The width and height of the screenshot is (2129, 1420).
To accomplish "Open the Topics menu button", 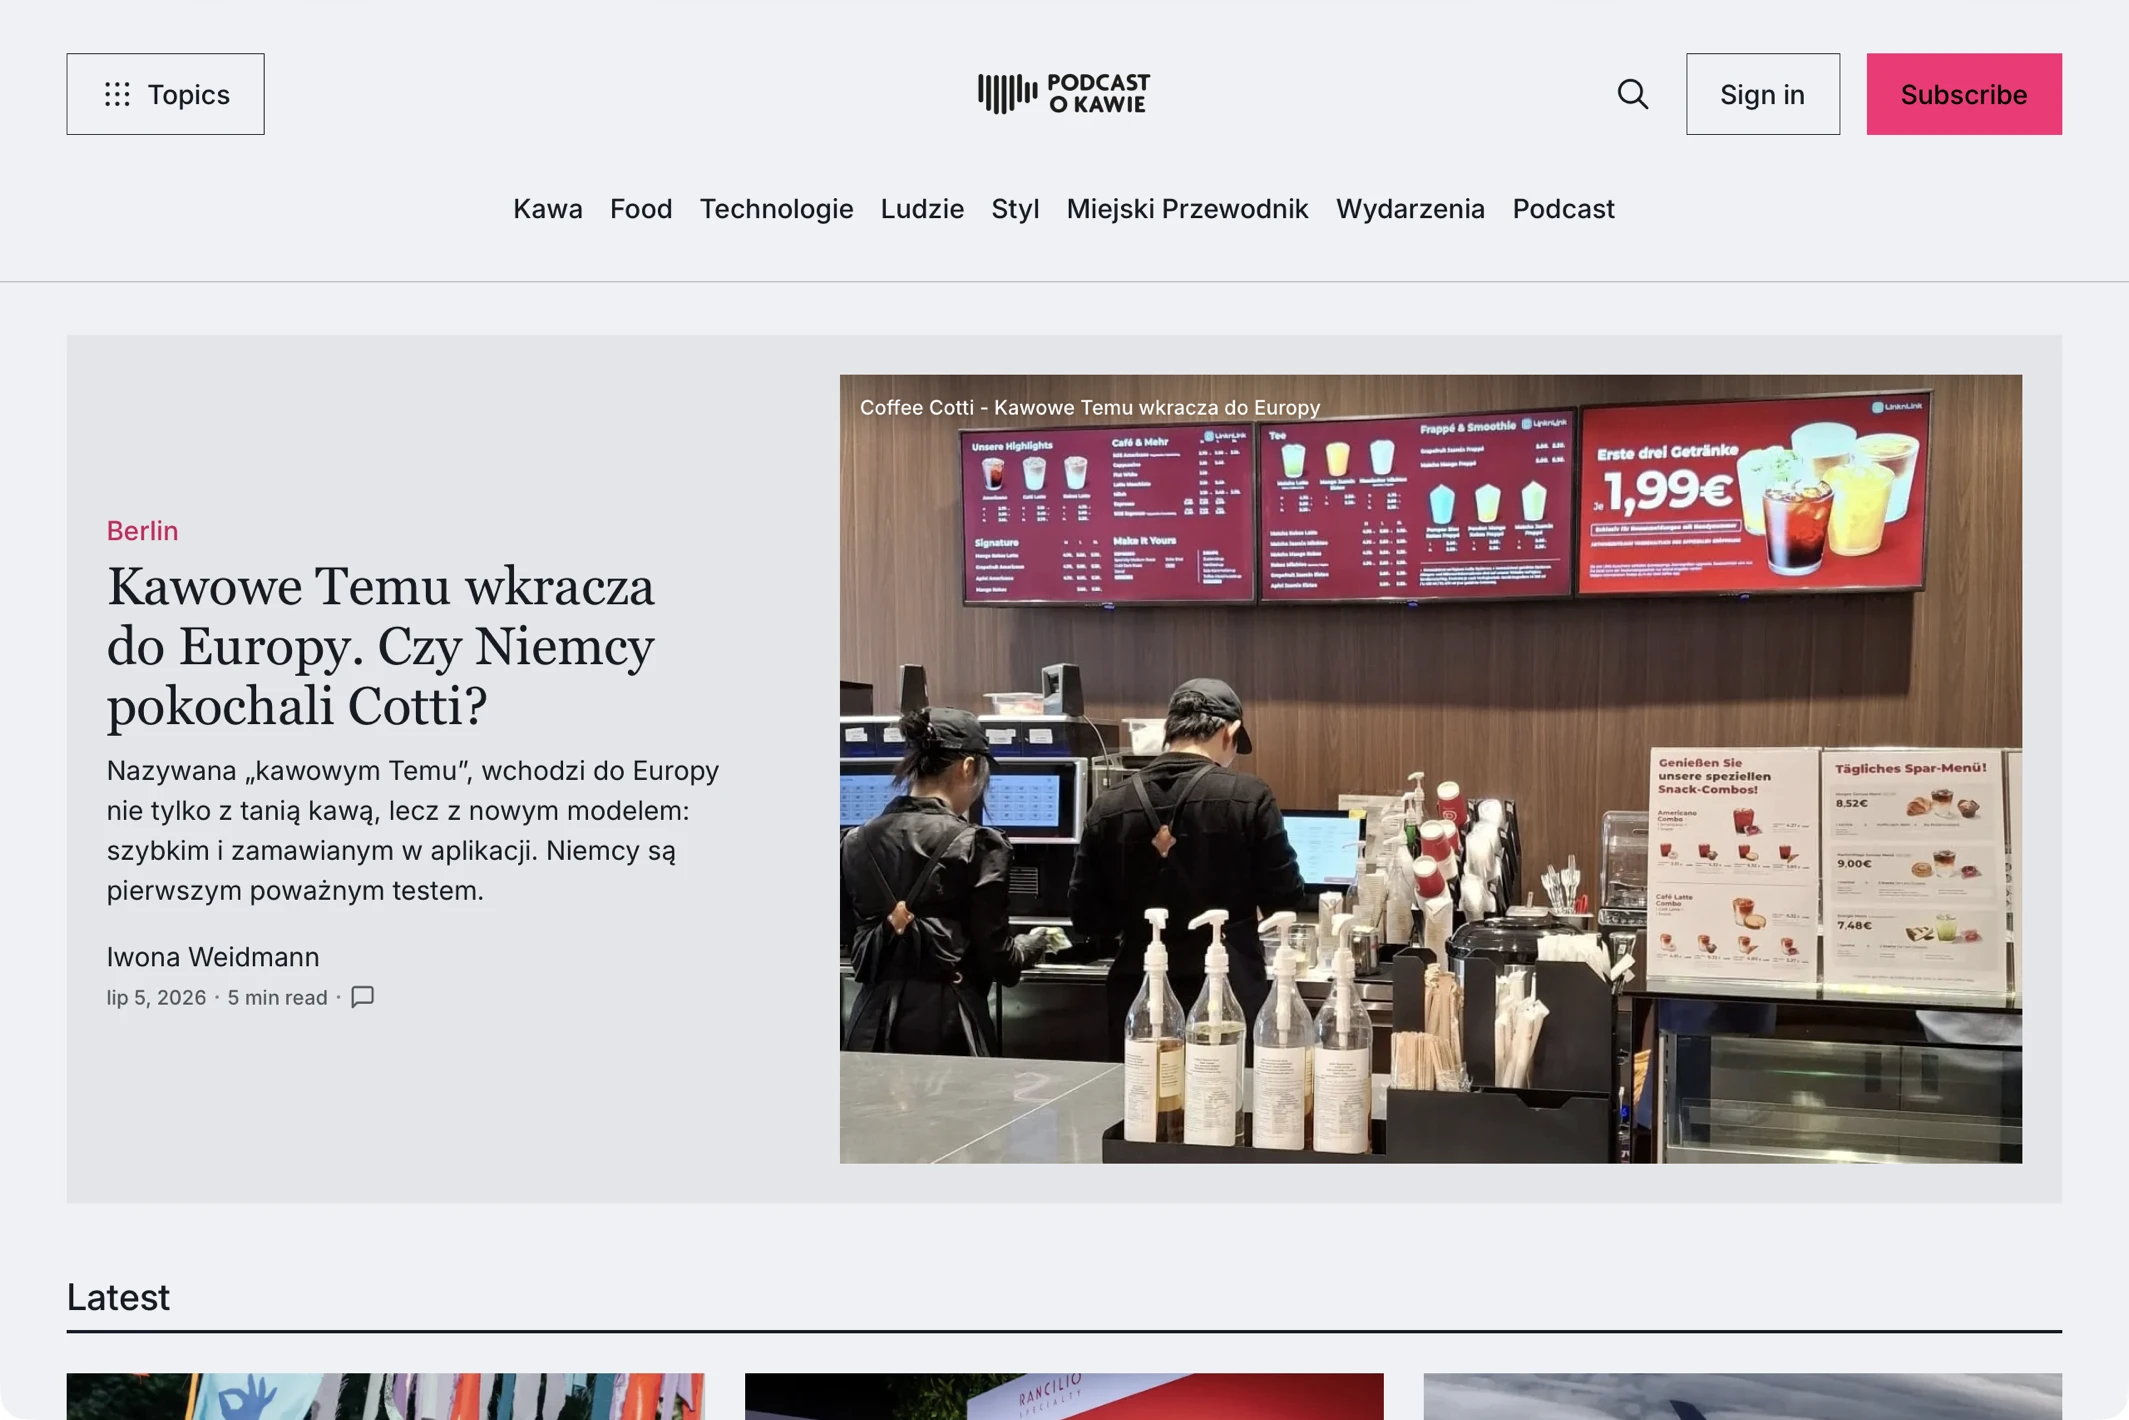I will tap(165, 94).
